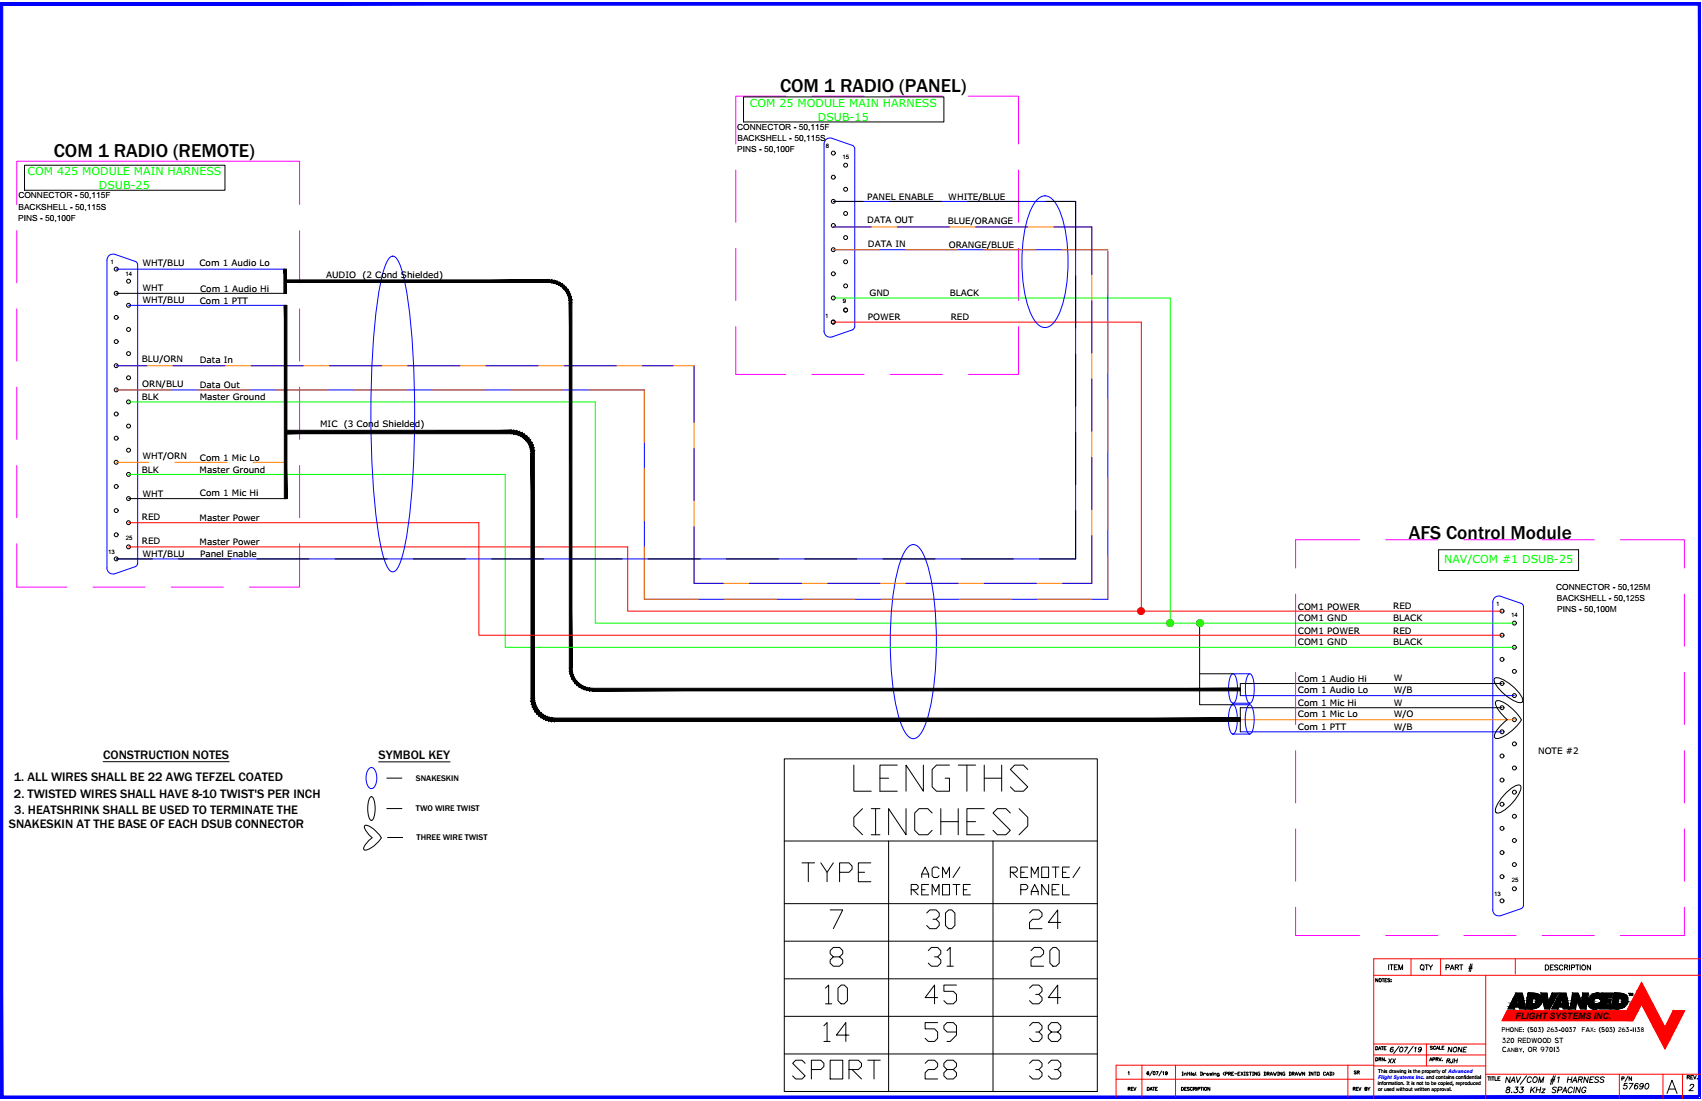Select note 3 about heatshrink terminating snakeskin

pyautogui.click(x=156, y=817)
